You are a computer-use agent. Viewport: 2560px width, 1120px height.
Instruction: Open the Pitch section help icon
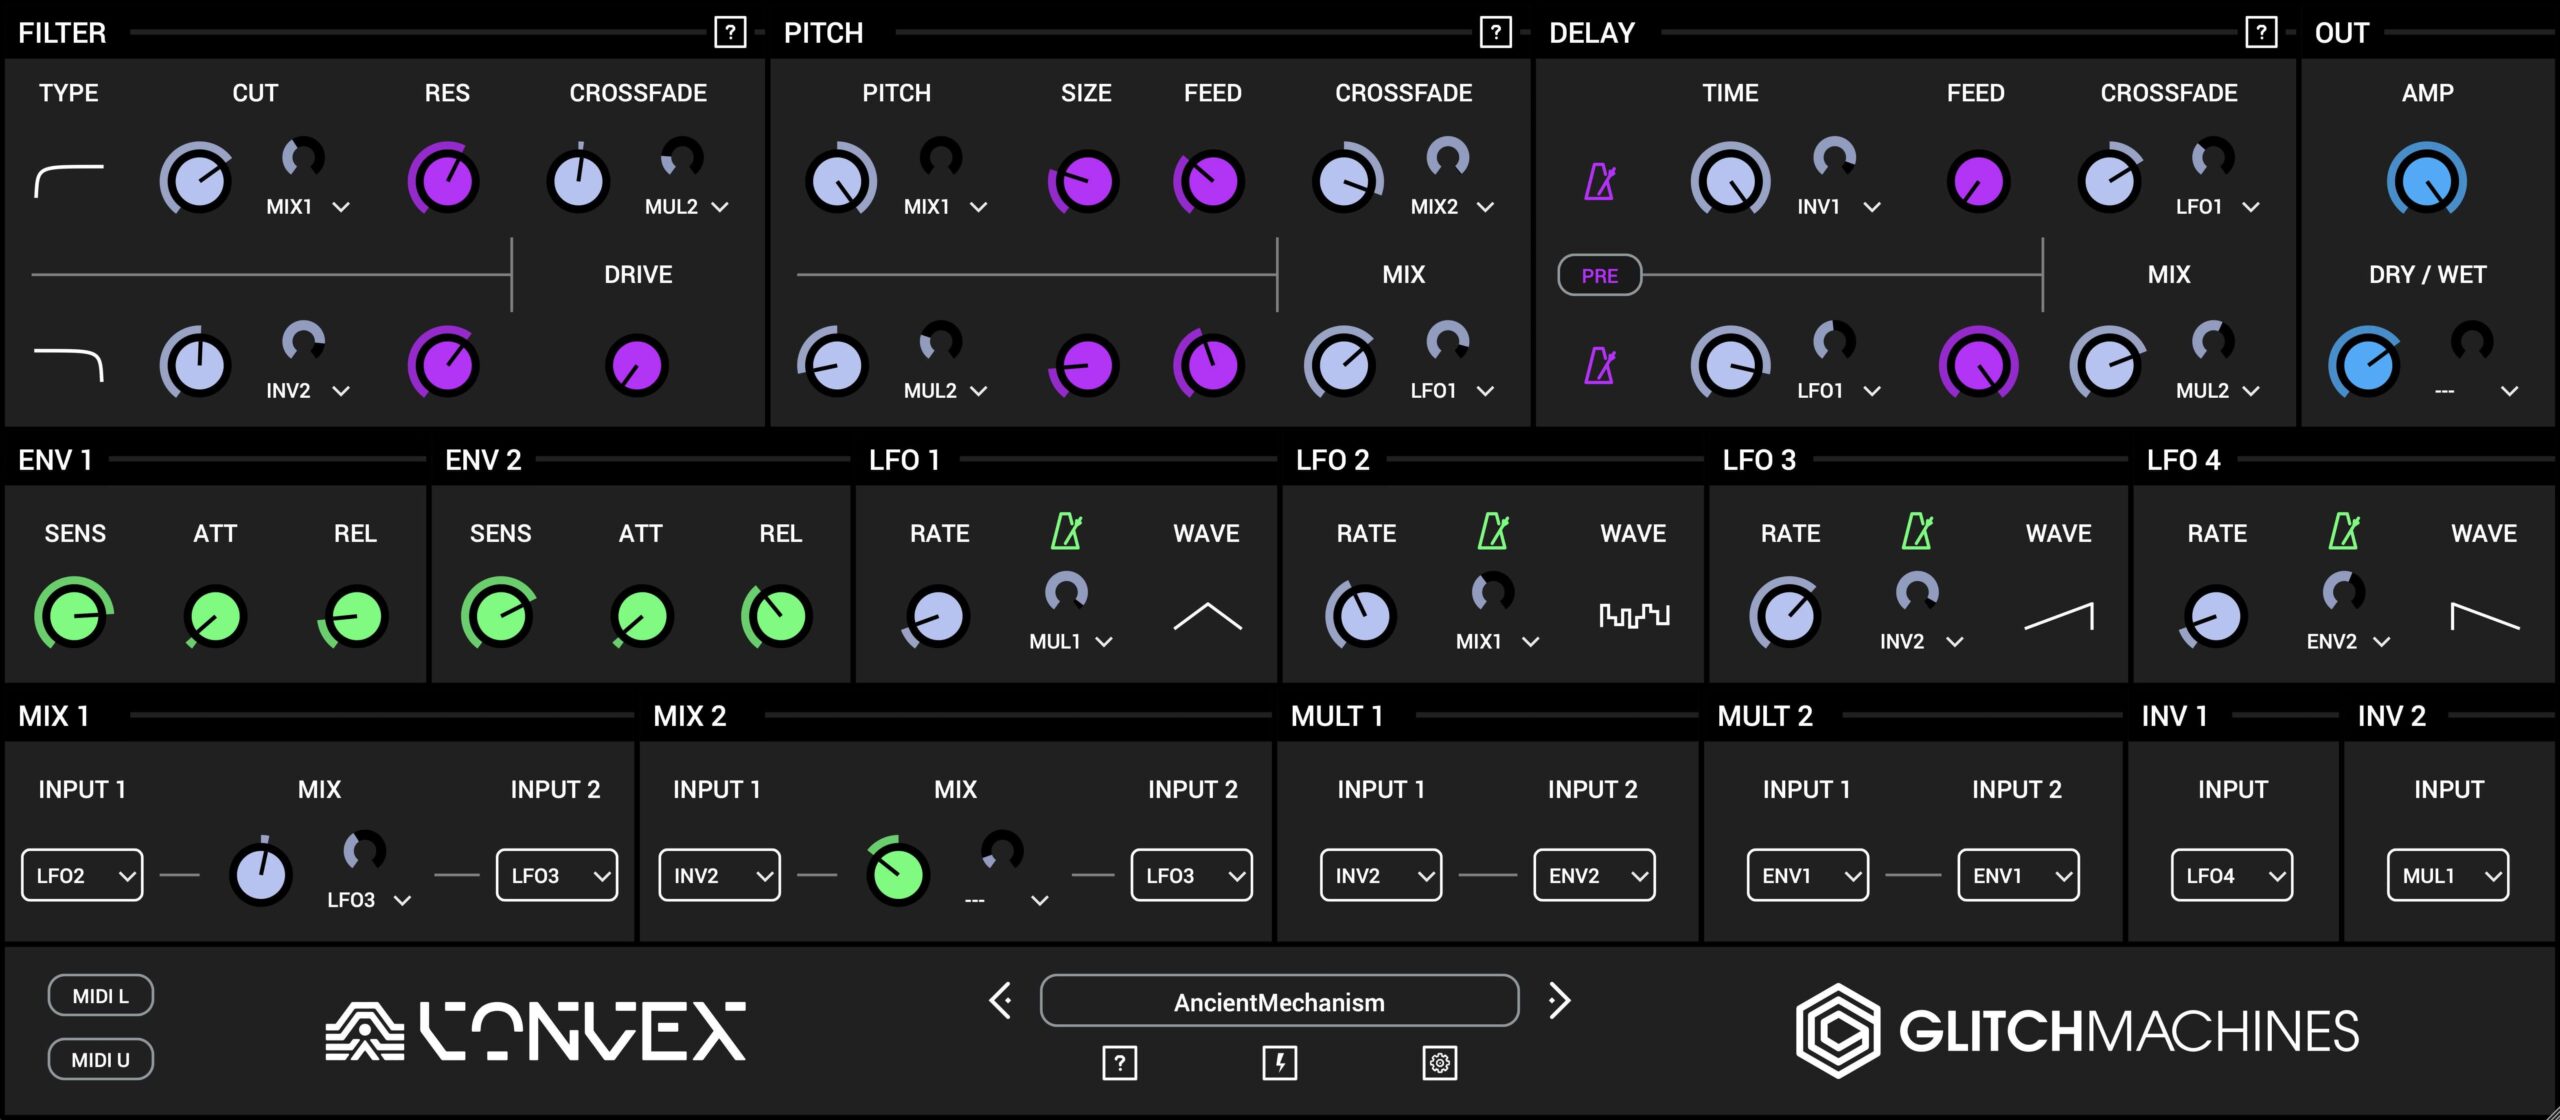point(1495,32)
